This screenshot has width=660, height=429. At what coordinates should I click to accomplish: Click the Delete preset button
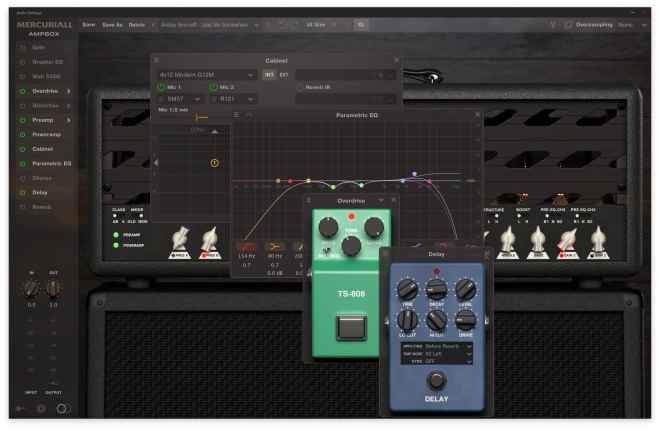[136, 25]
